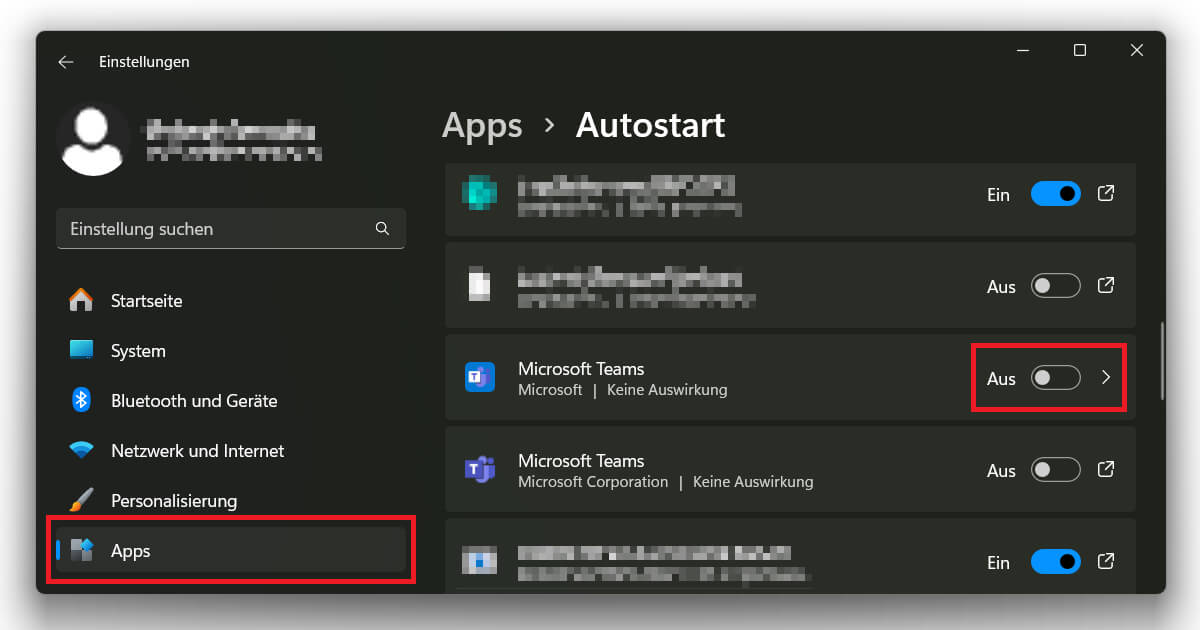The height and width of the screenshot is (630, 1200).
Task: Navigate to System in the sidebar
Action: pyautogui.click(x=80, y=350)
